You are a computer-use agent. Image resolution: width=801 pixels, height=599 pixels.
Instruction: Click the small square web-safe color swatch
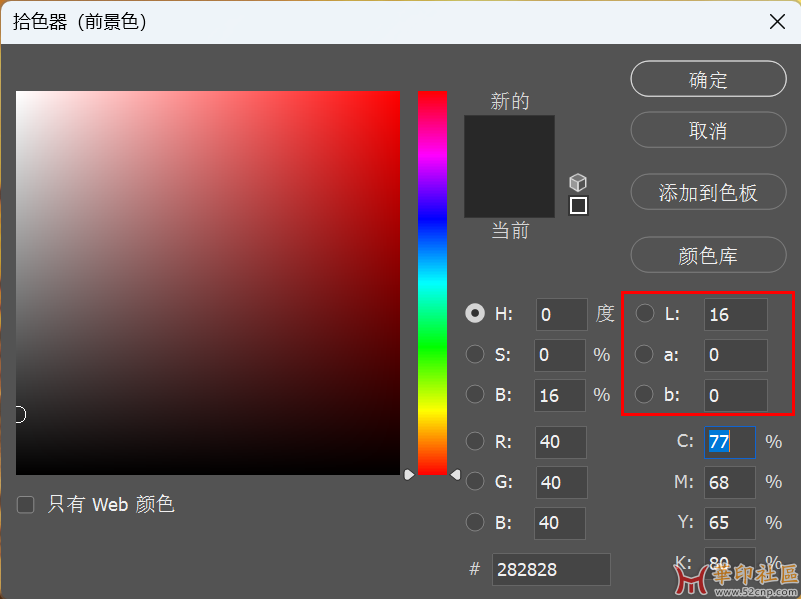(578, 206)
